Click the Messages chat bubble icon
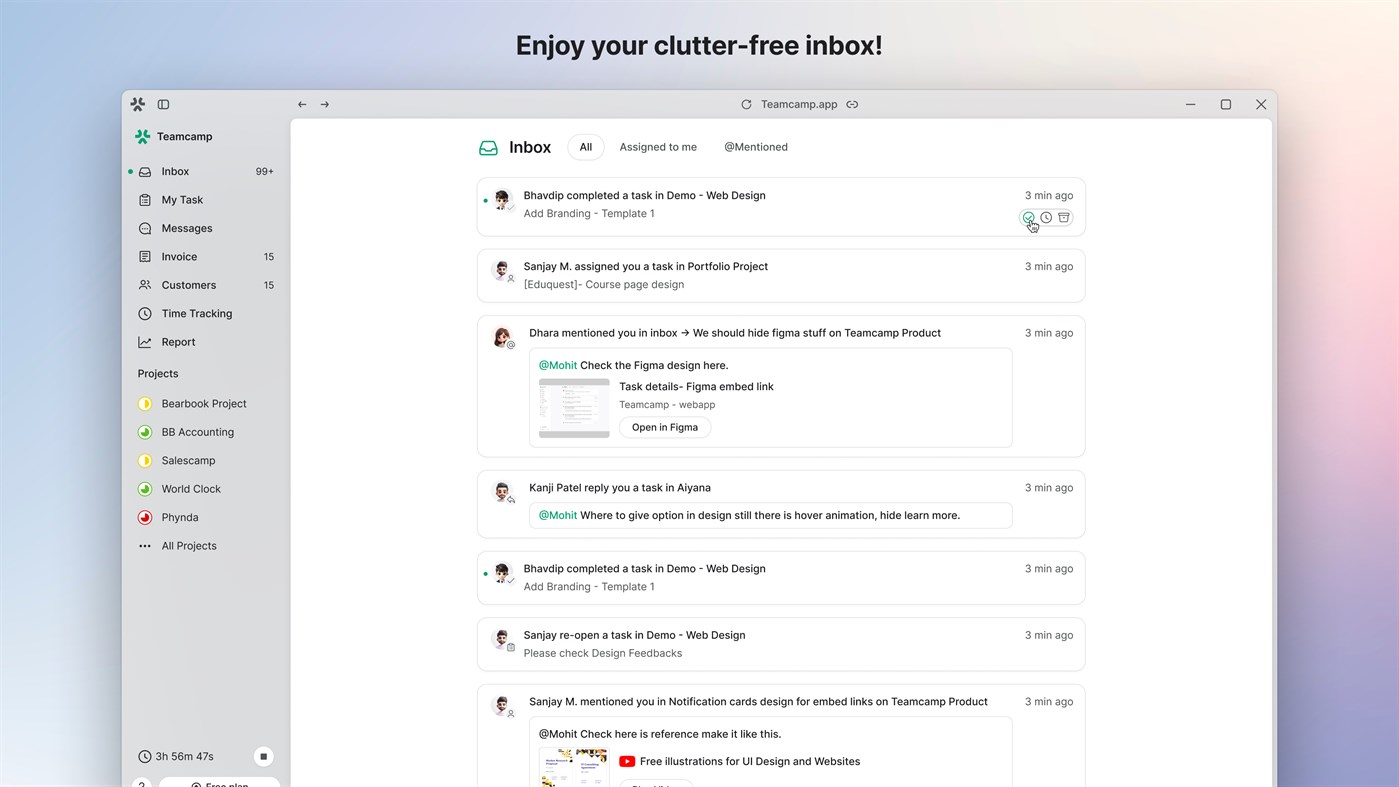Image resolution: width=1399 pixels, height=787 pixels. coord(145,228)
